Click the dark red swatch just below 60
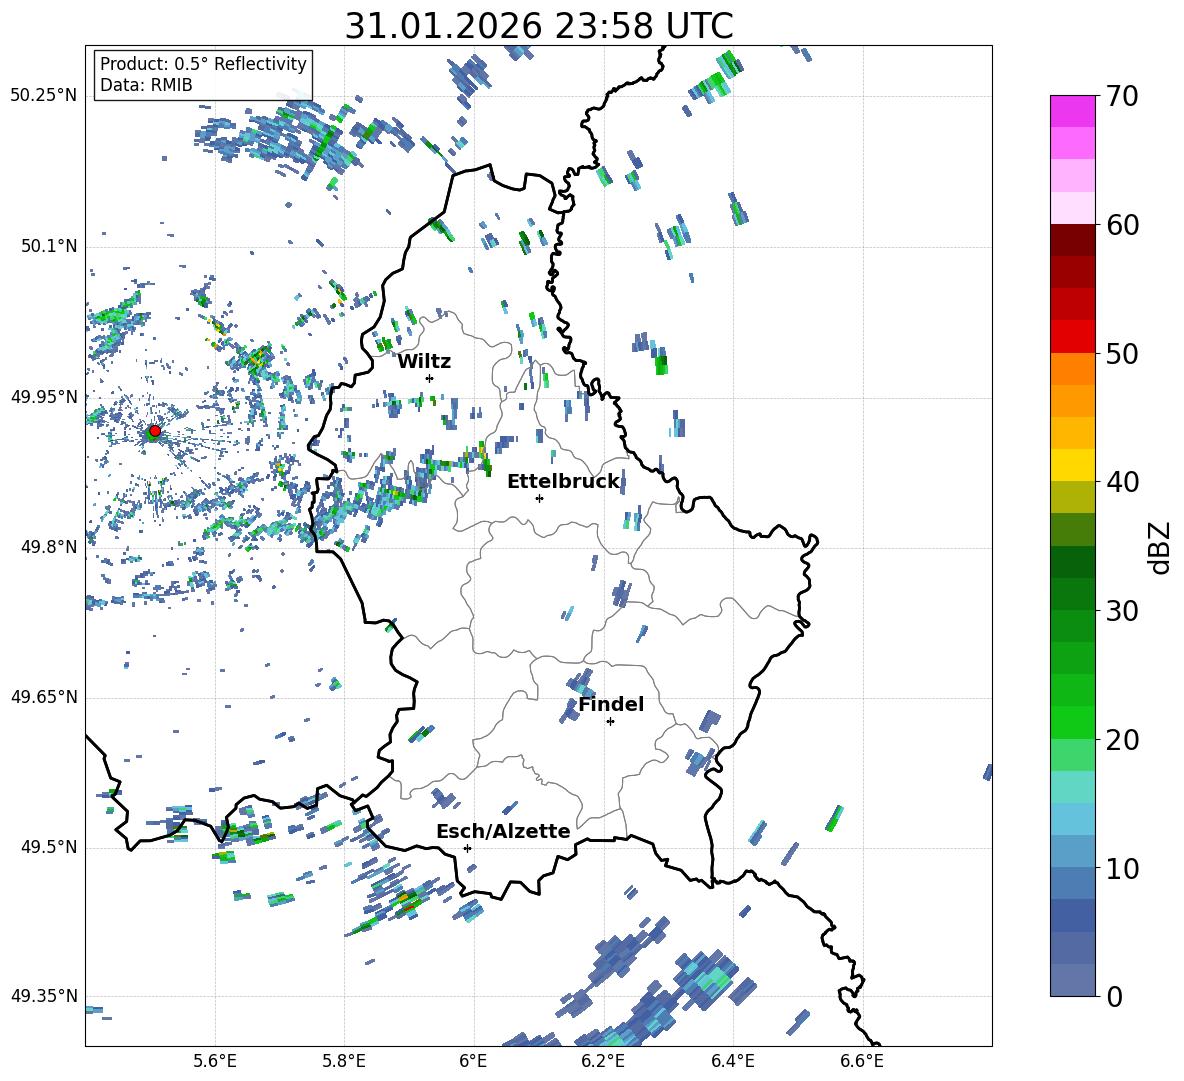The image size is (1184, 1081). click(x=1073, y=240)
